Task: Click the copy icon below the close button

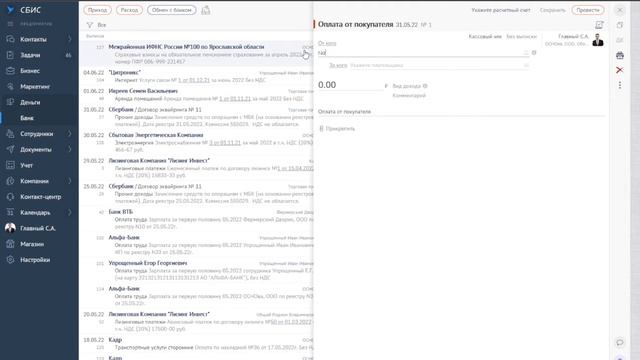Action: pyautogui.click(x=620, y=25)
